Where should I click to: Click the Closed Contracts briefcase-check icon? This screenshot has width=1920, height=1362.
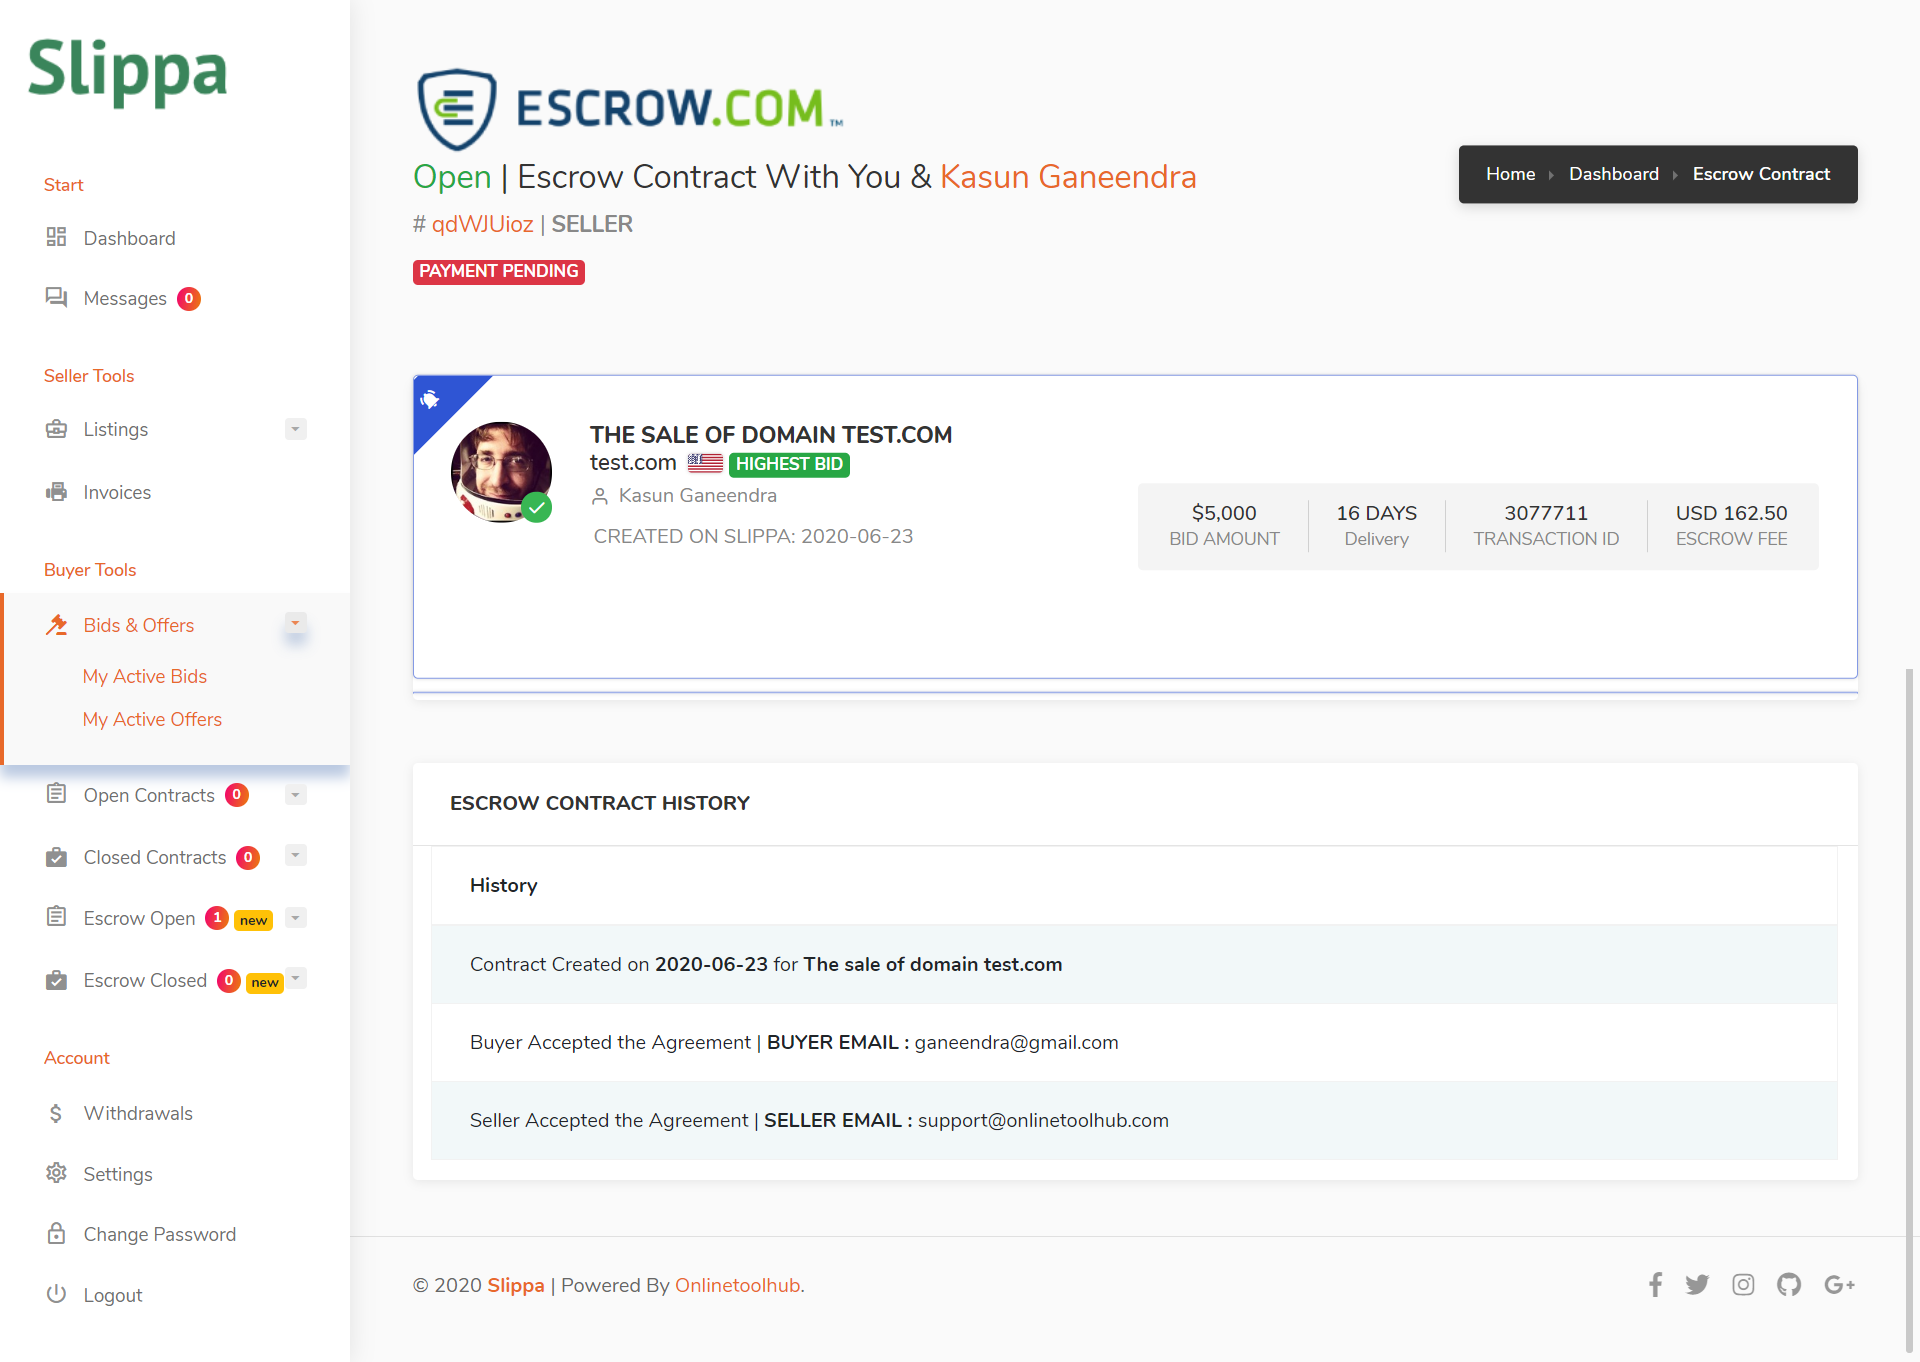56,857
